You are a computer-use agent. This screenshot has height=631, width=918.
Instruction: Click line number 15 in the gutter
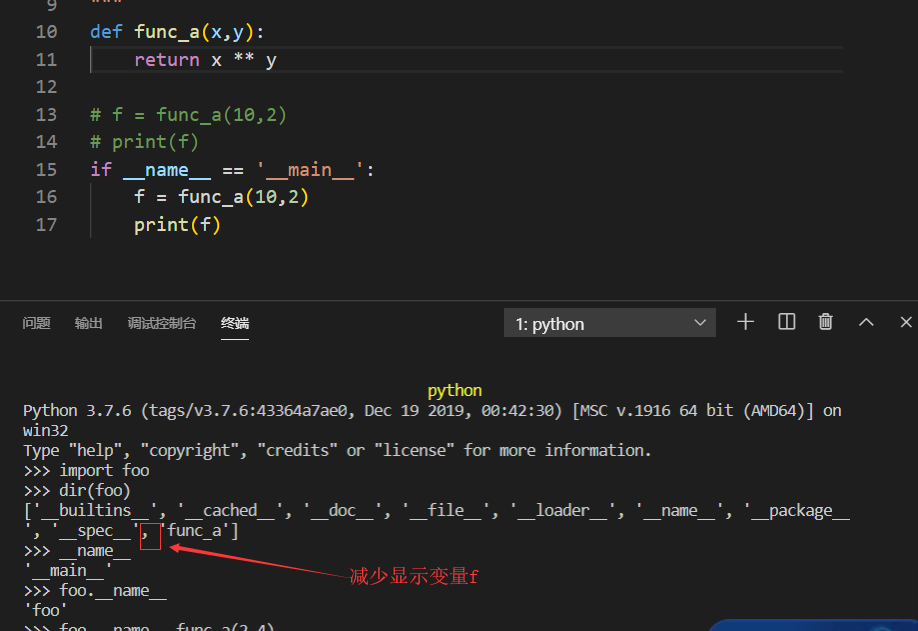click(x=46, y=170)
